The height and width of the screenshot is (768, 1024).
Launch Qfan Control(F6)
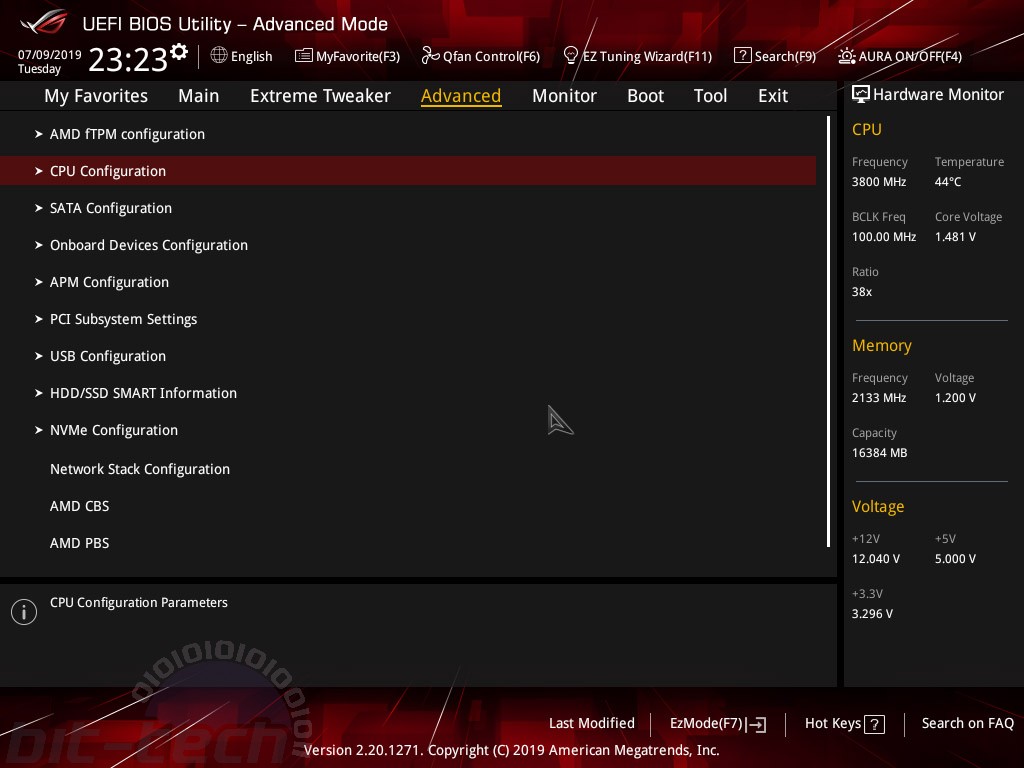(491, 56)
